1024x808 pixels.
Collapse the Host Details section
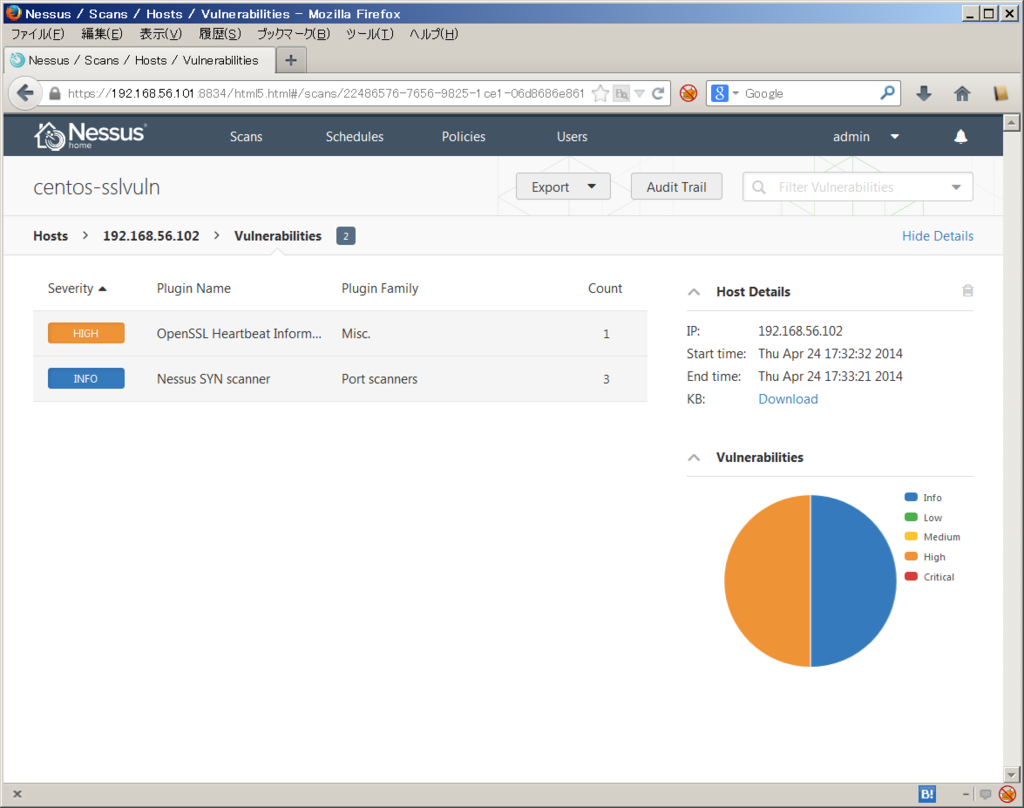pyautogui.click(x=694, y=292)
